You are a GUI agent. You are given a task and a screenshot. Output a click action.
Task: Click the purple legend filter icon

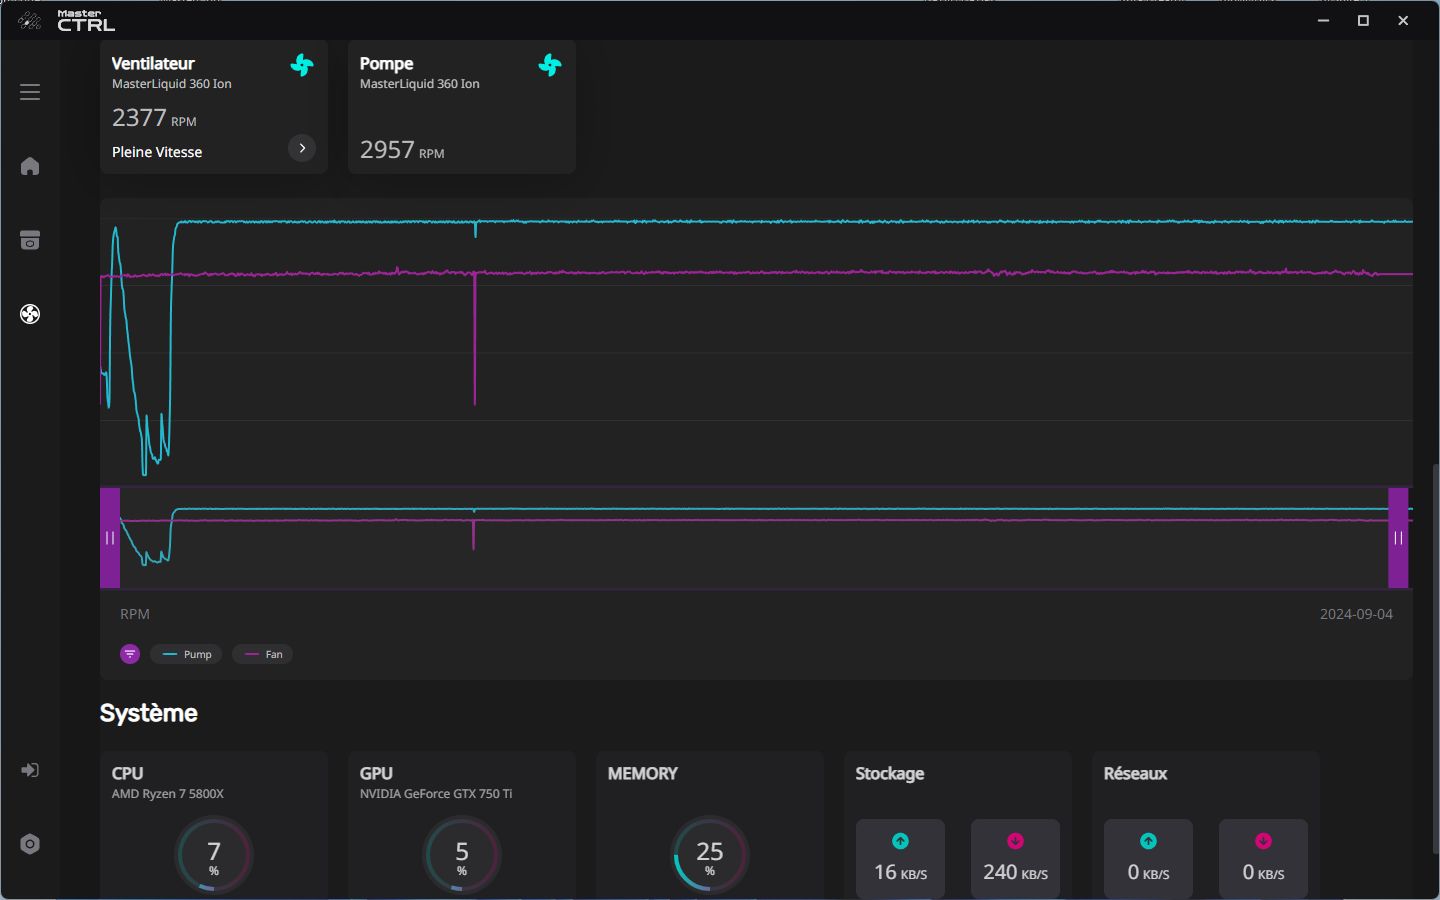pos(130,654)
